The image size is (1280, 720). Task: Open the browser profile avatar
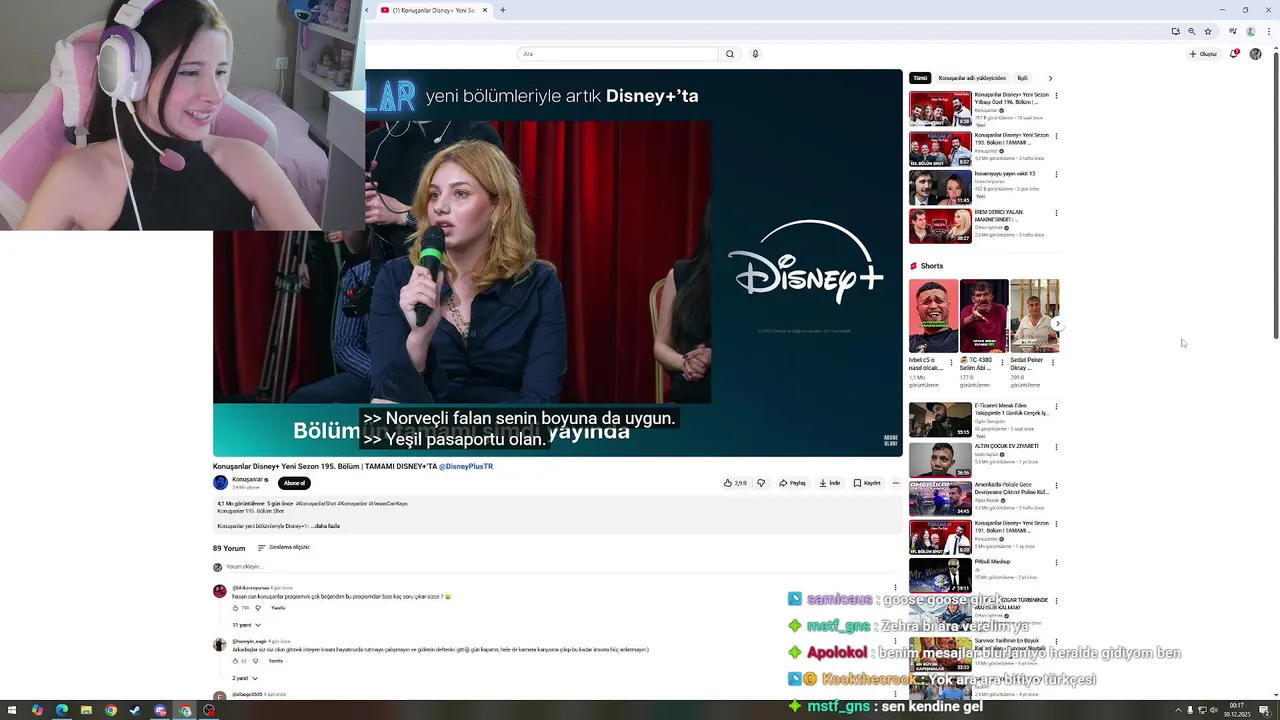(x=1250, y=31)
